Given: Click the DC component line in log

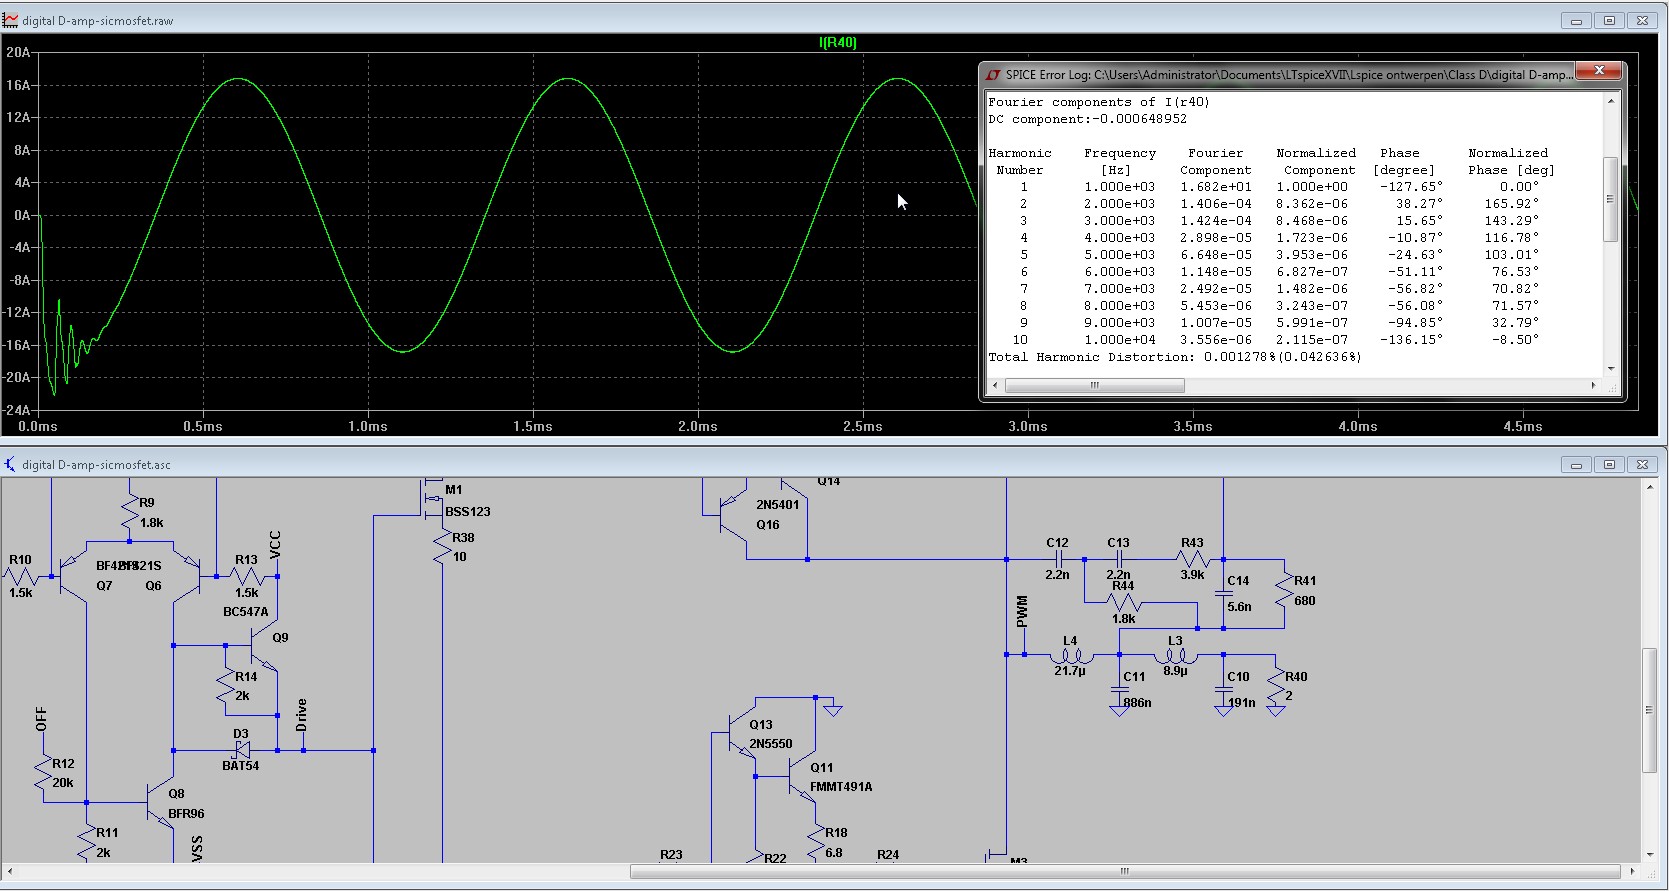Looking at the screenshot, I should point(1087,119).
